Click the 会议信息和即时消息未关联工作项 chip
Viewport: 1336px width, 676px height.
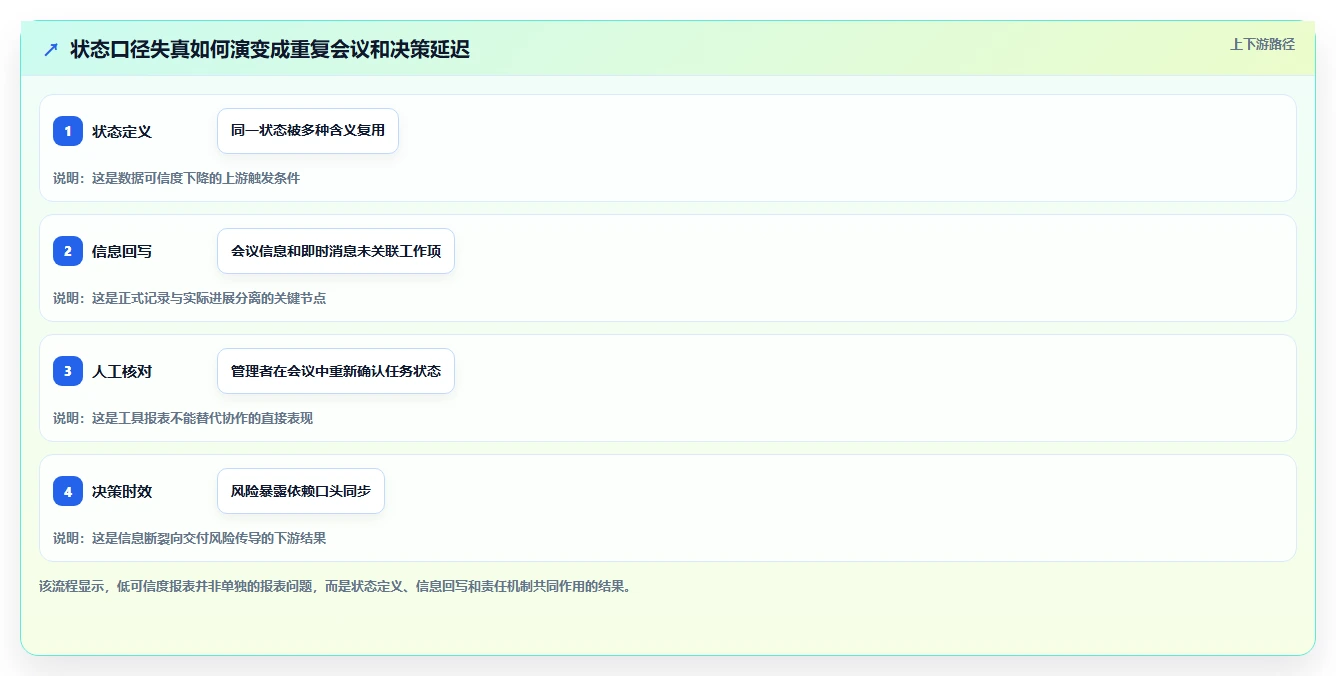[336, 251]
